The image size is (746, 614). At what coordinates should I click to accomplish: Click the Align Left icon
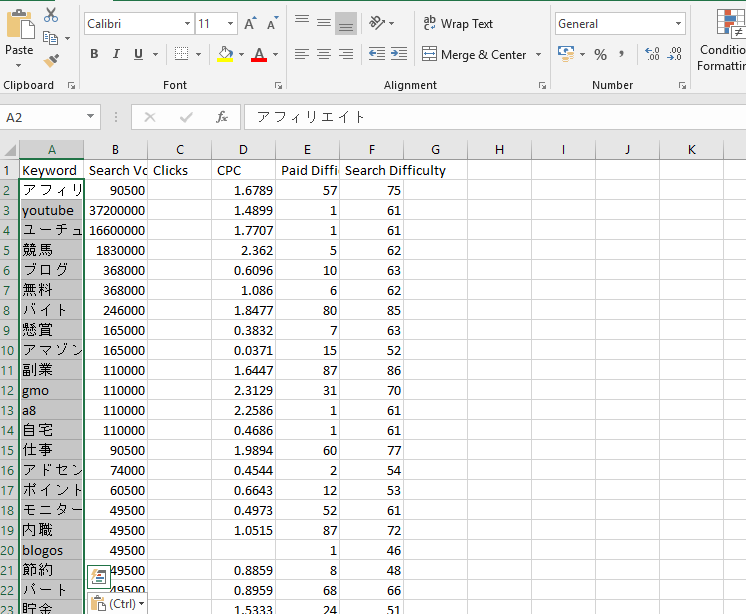(302, 54)
